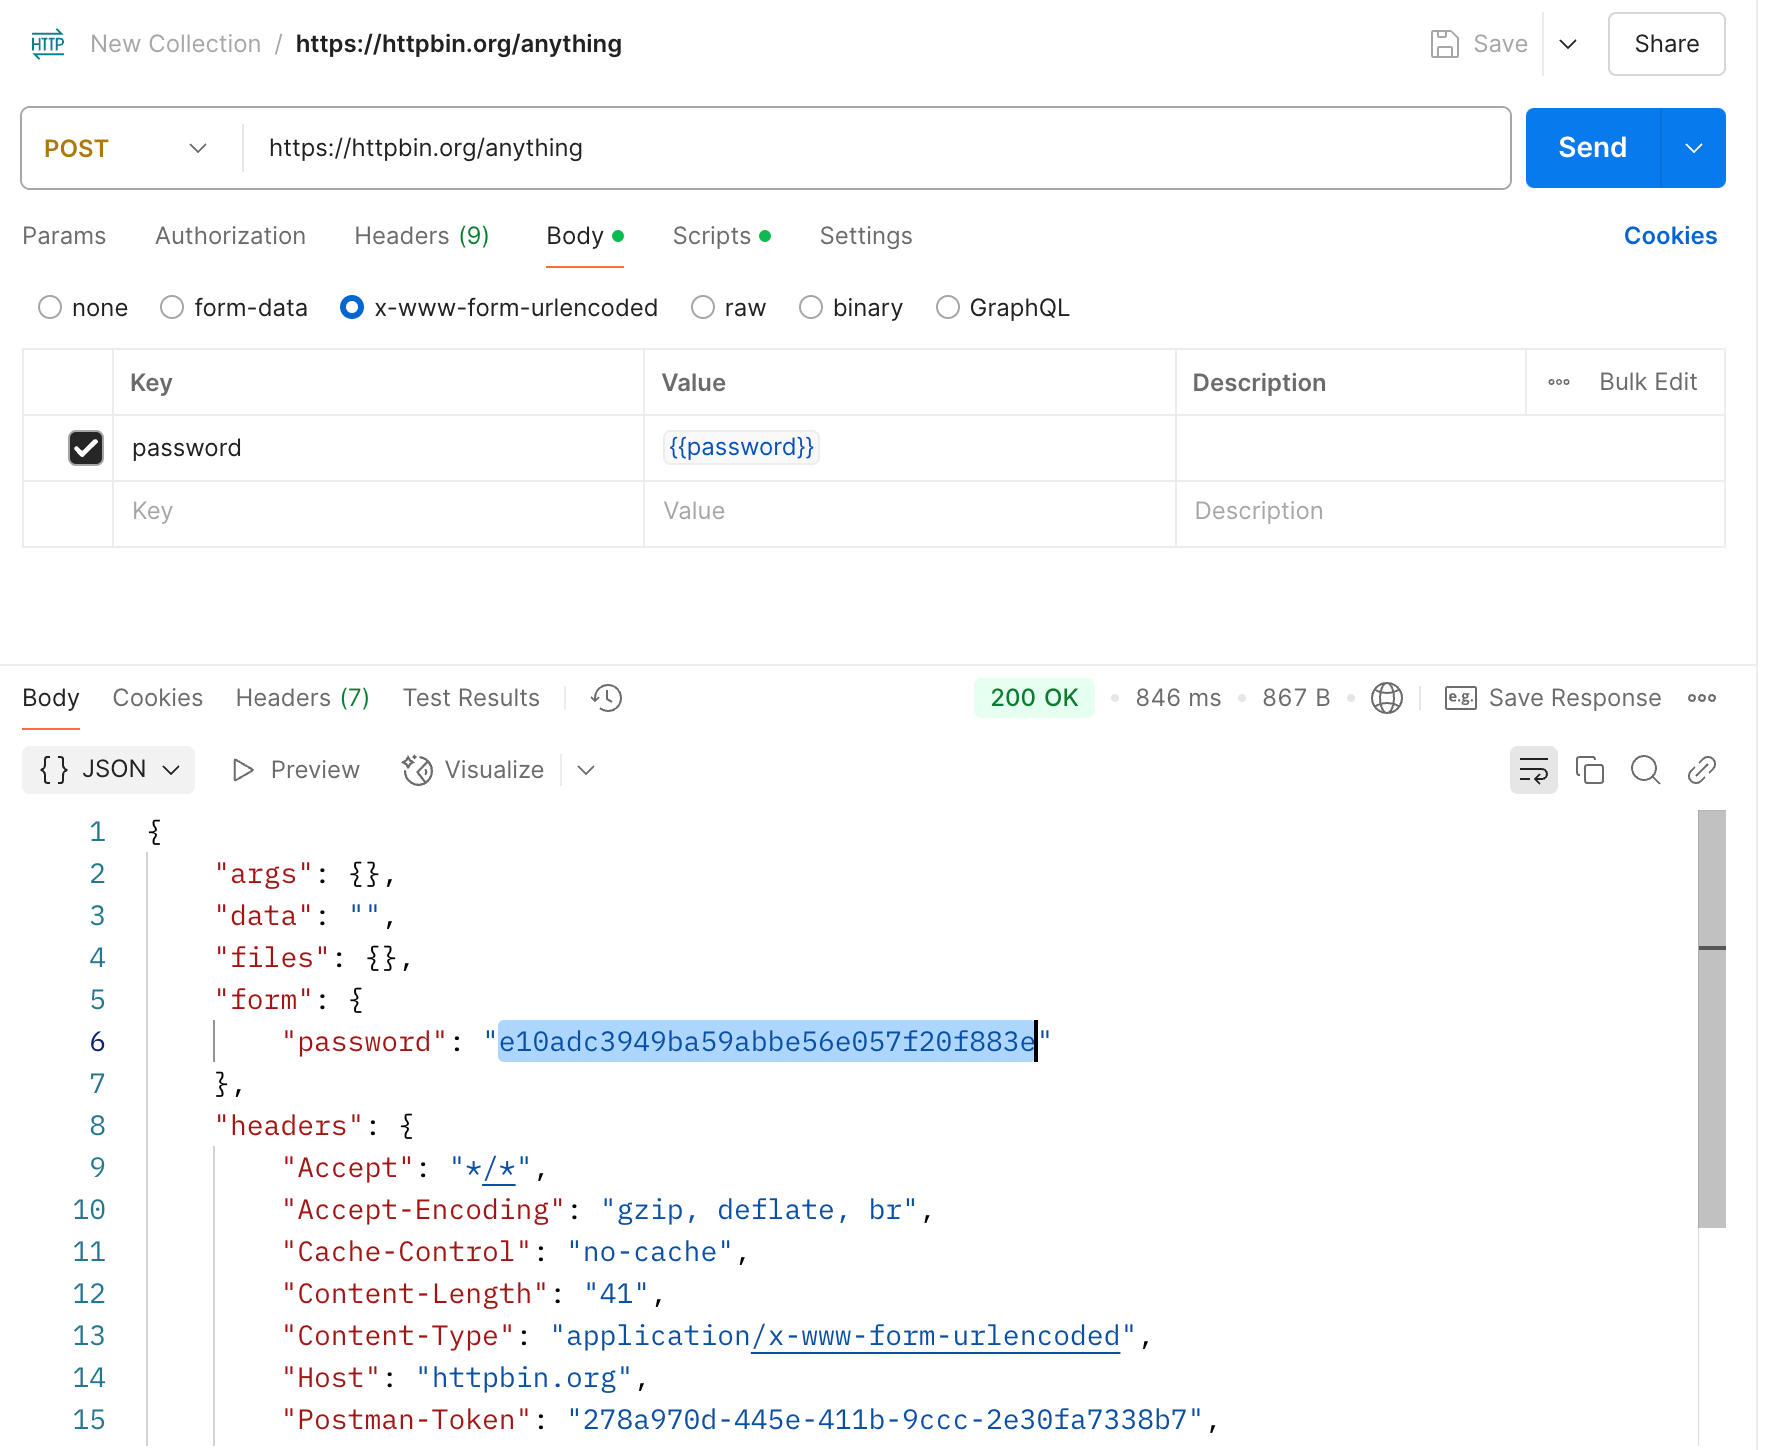Copy the response body to clipboard
The width and height of the screenshot is (1772, 1450).
point(1590,770)
